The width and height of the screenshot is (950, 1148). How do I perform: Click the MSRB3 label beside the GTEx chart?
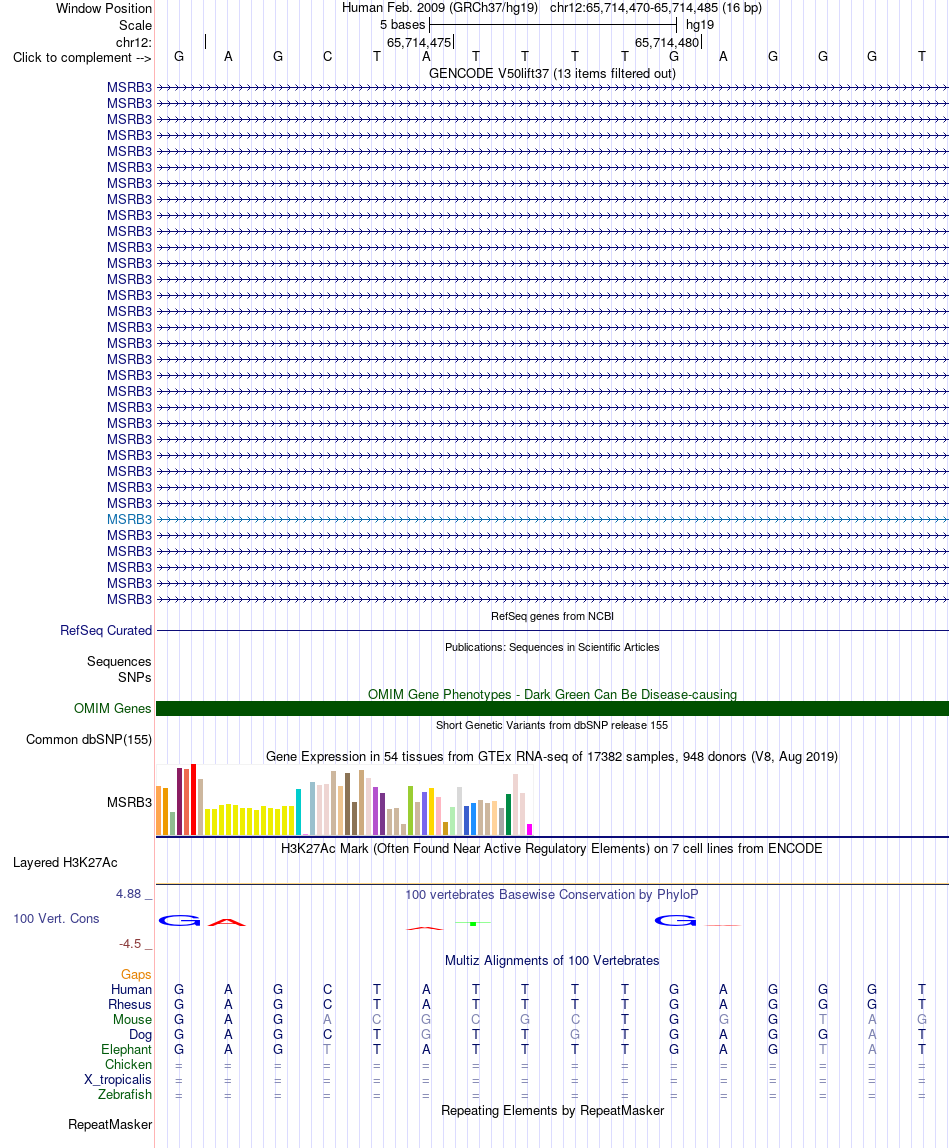tap(129, 802)
